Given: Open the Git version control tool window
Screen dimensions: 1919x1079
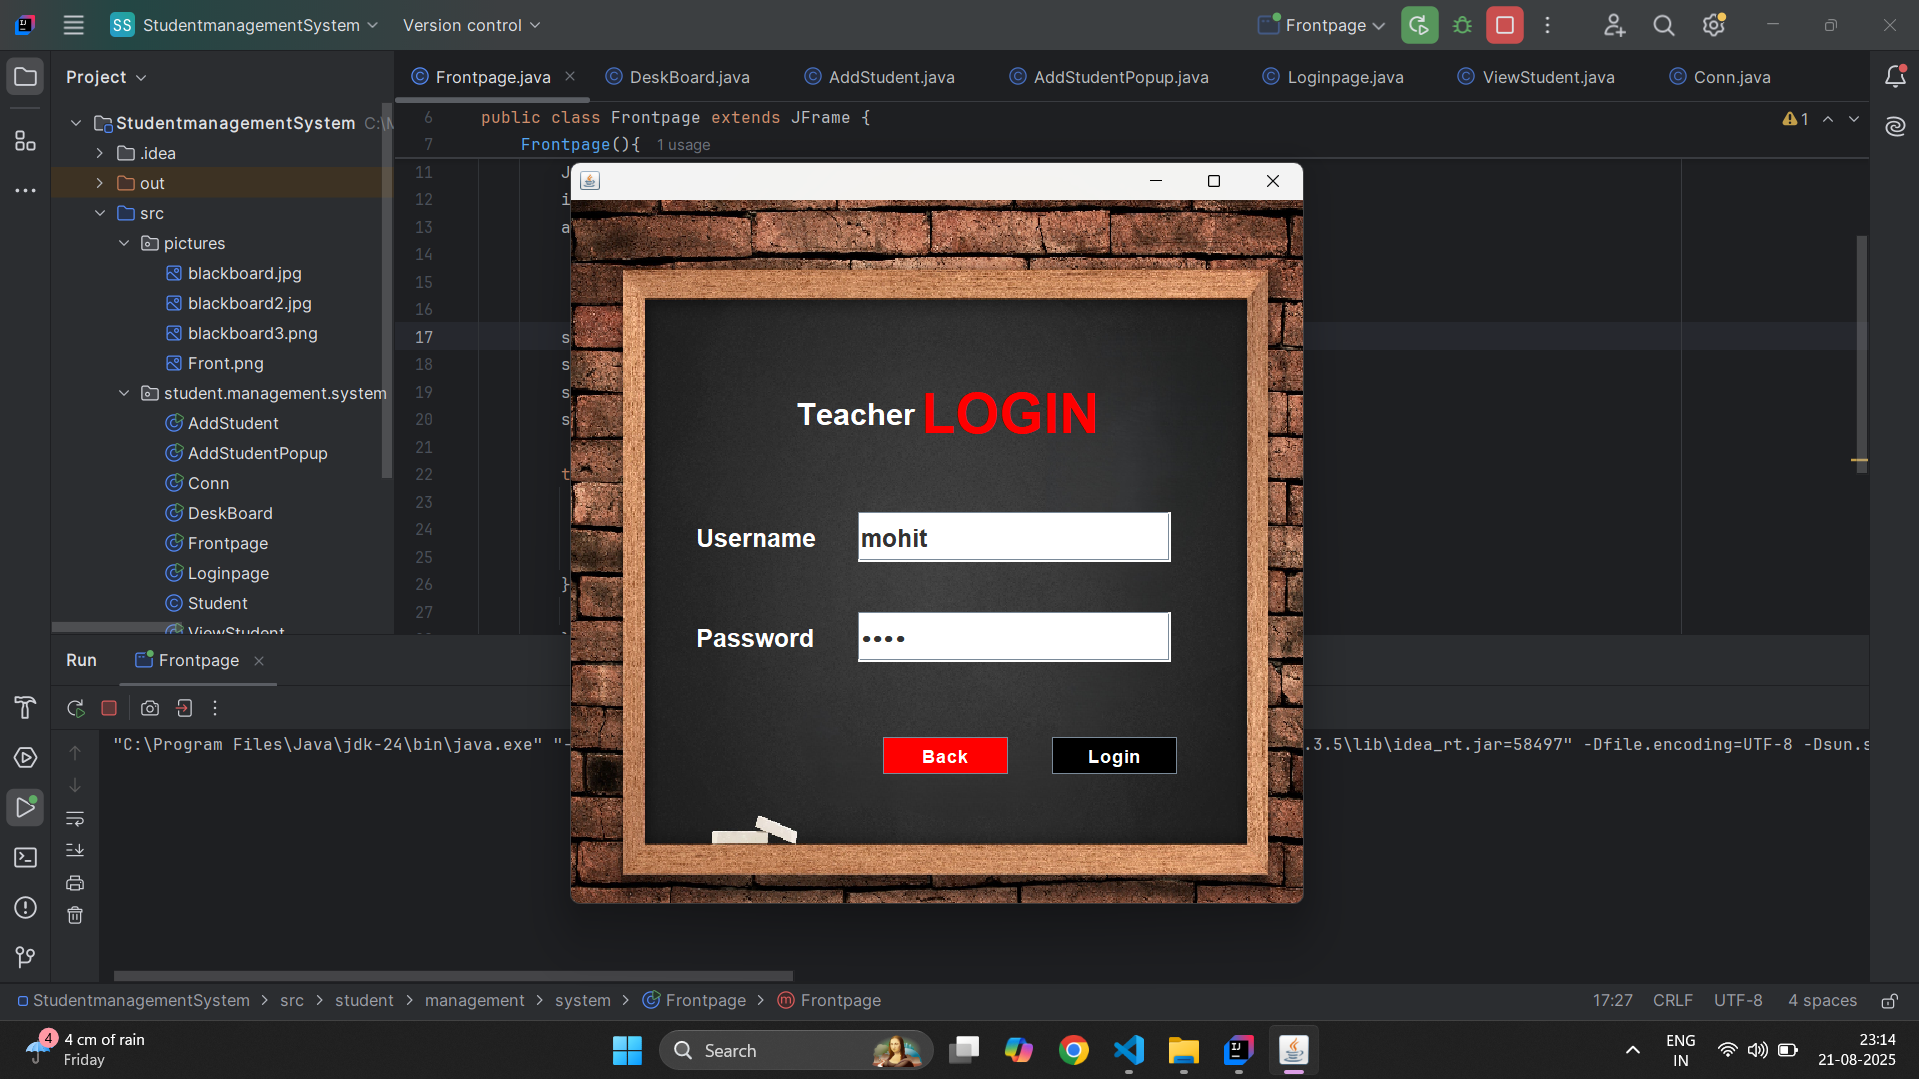Looking at the screenshot, I should coord(25,957).
